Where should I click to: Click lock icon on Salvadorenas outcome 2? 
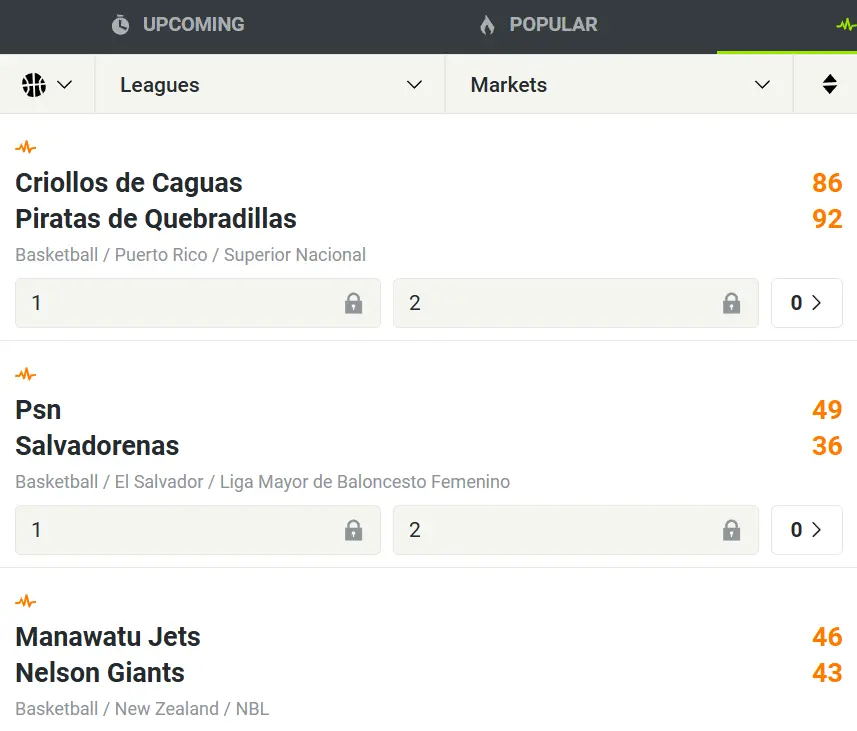731,530
